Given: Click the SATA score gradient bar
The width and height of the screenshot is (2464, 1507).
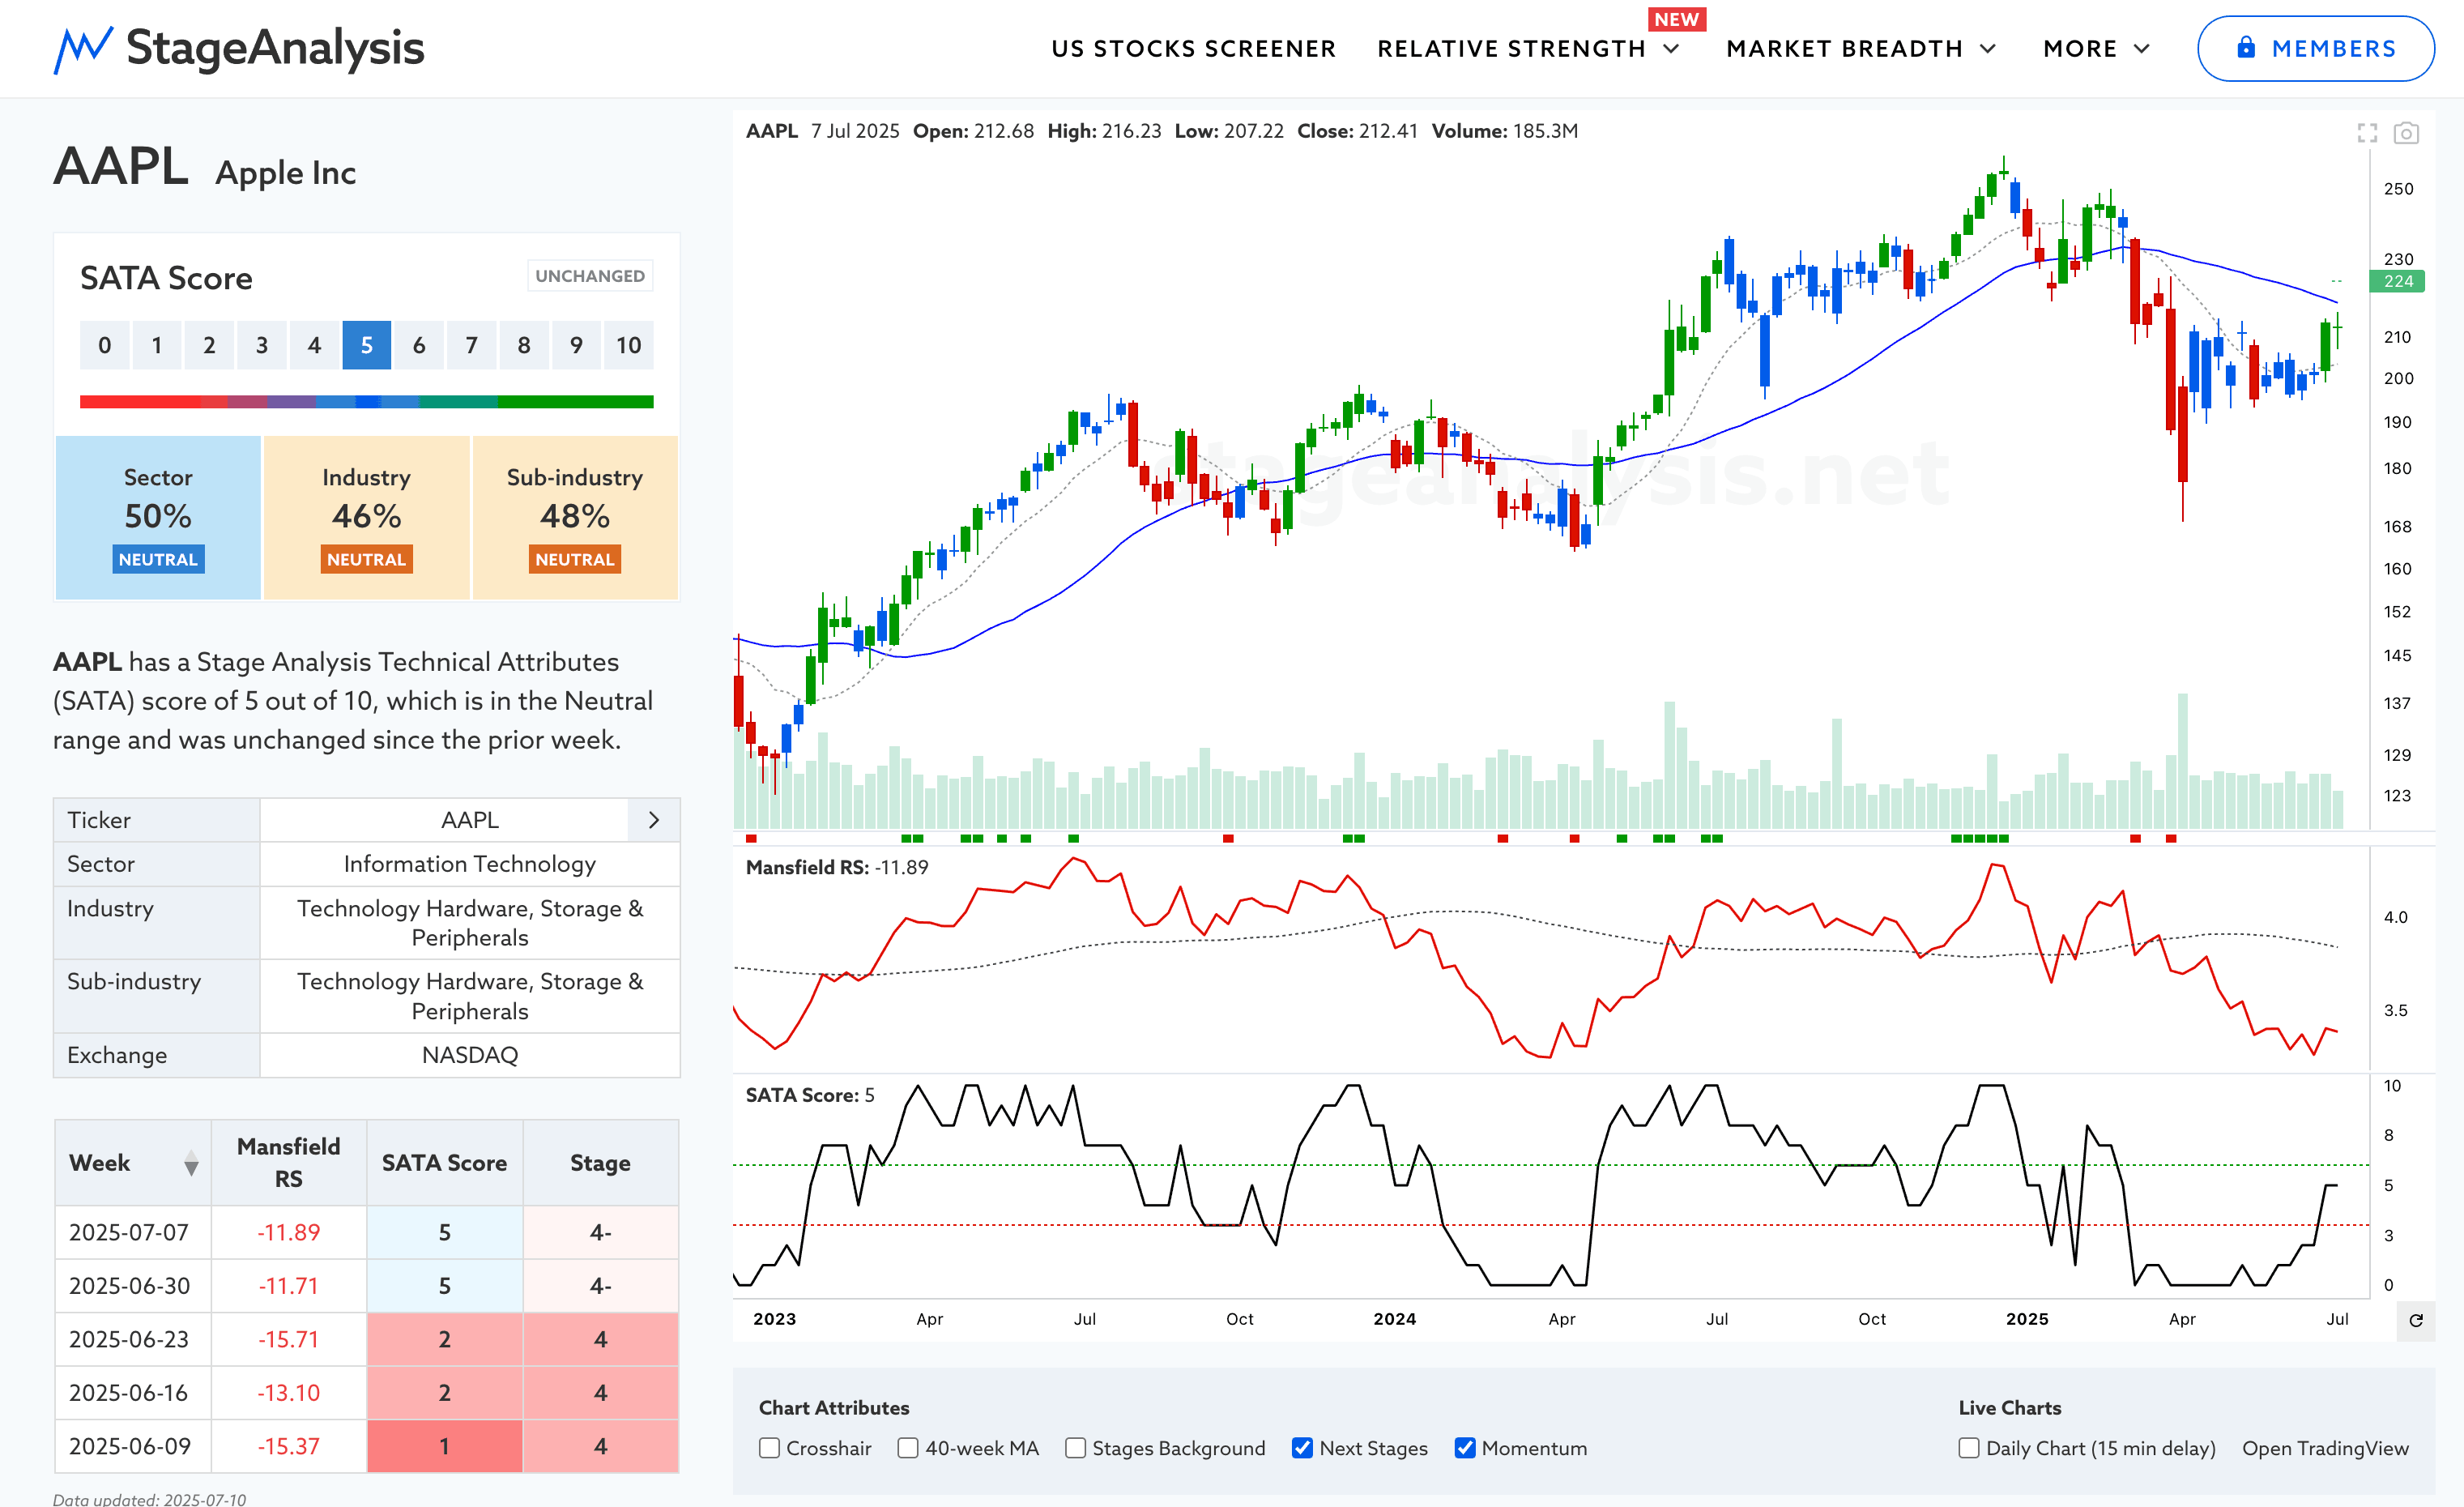Looking at the screenshot, I should tap(366, 402).
